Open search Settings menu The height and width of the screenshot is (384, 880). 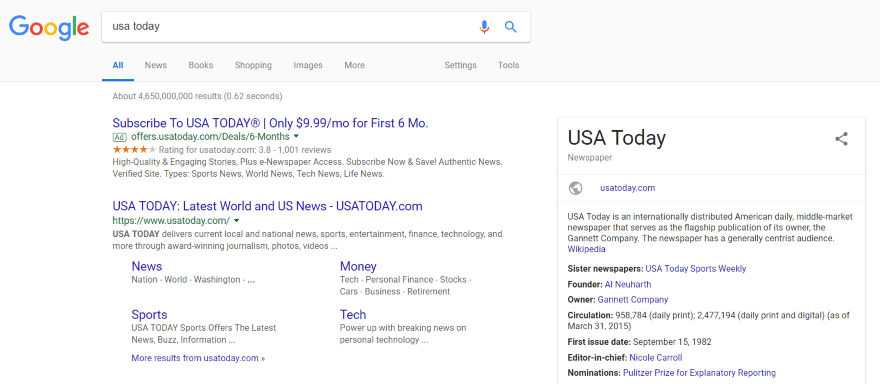tap(460, 65)
